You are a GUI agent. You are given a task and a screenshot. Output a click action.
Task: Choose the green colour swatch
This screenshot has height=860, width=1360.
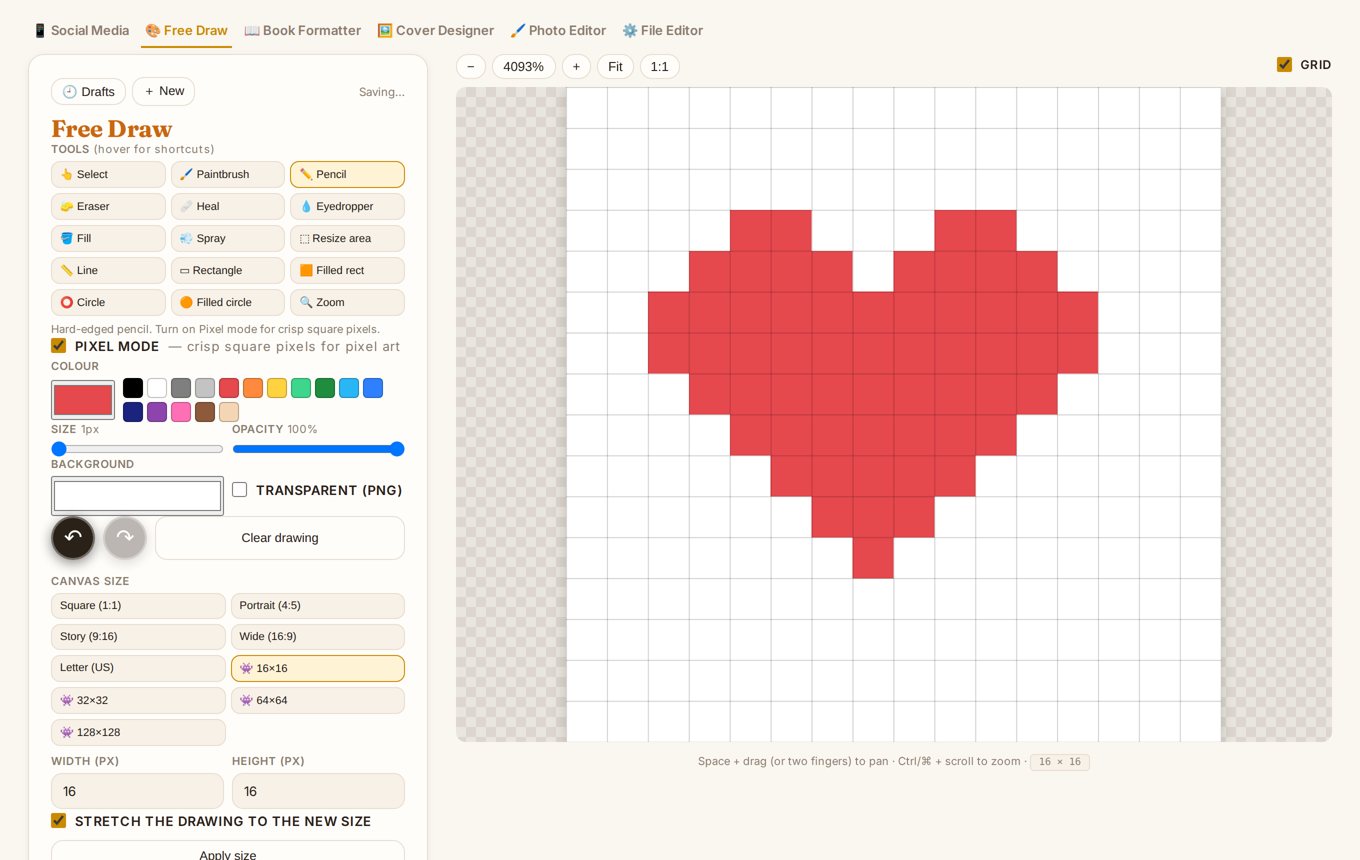tap(325, 388)
